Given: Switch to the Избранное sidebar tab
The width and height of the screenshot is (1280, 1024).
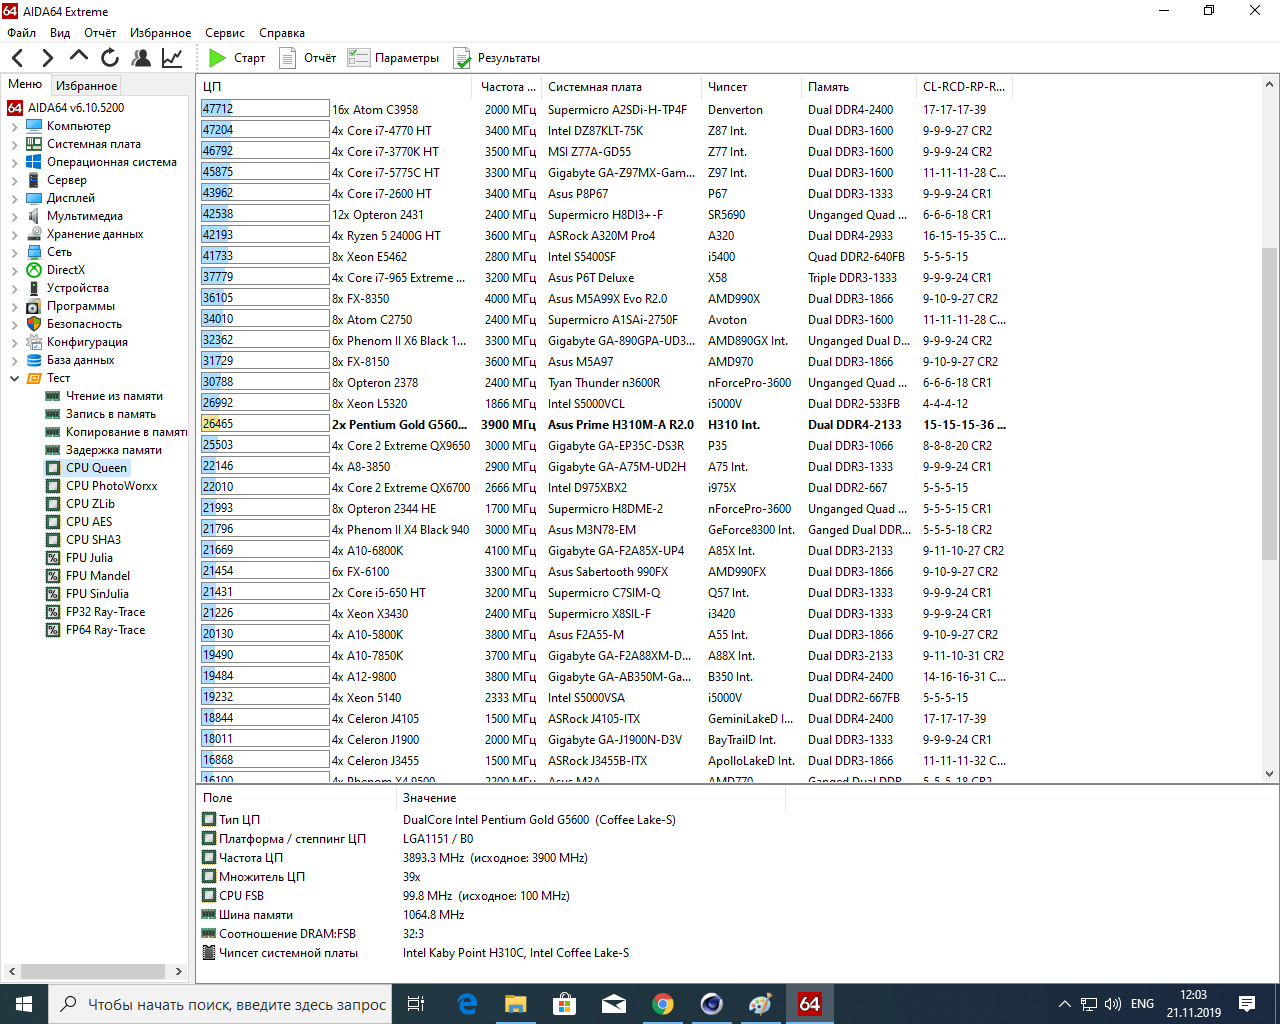Looking at the screenshot, I should pos(86,86).
